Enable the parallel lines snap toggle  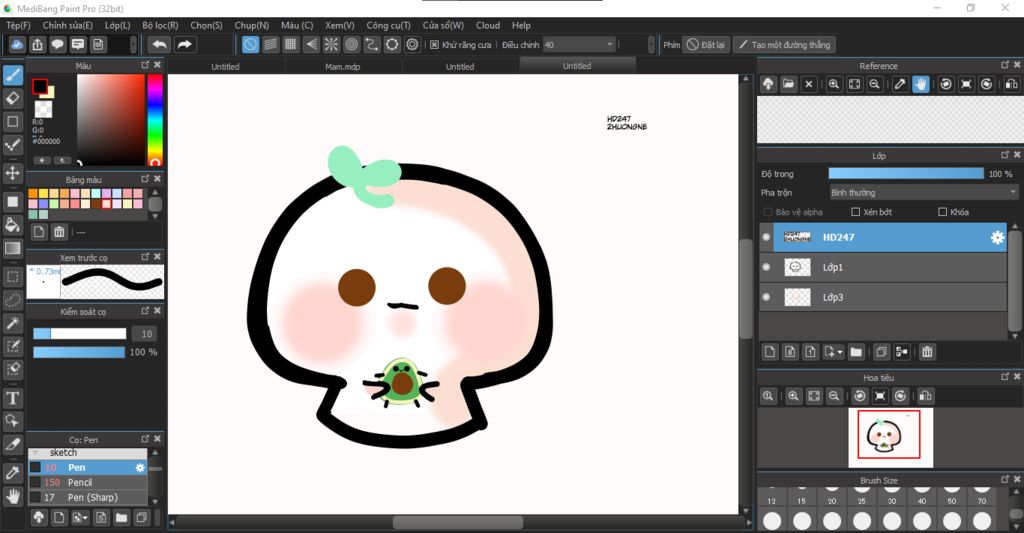[270, 44]
